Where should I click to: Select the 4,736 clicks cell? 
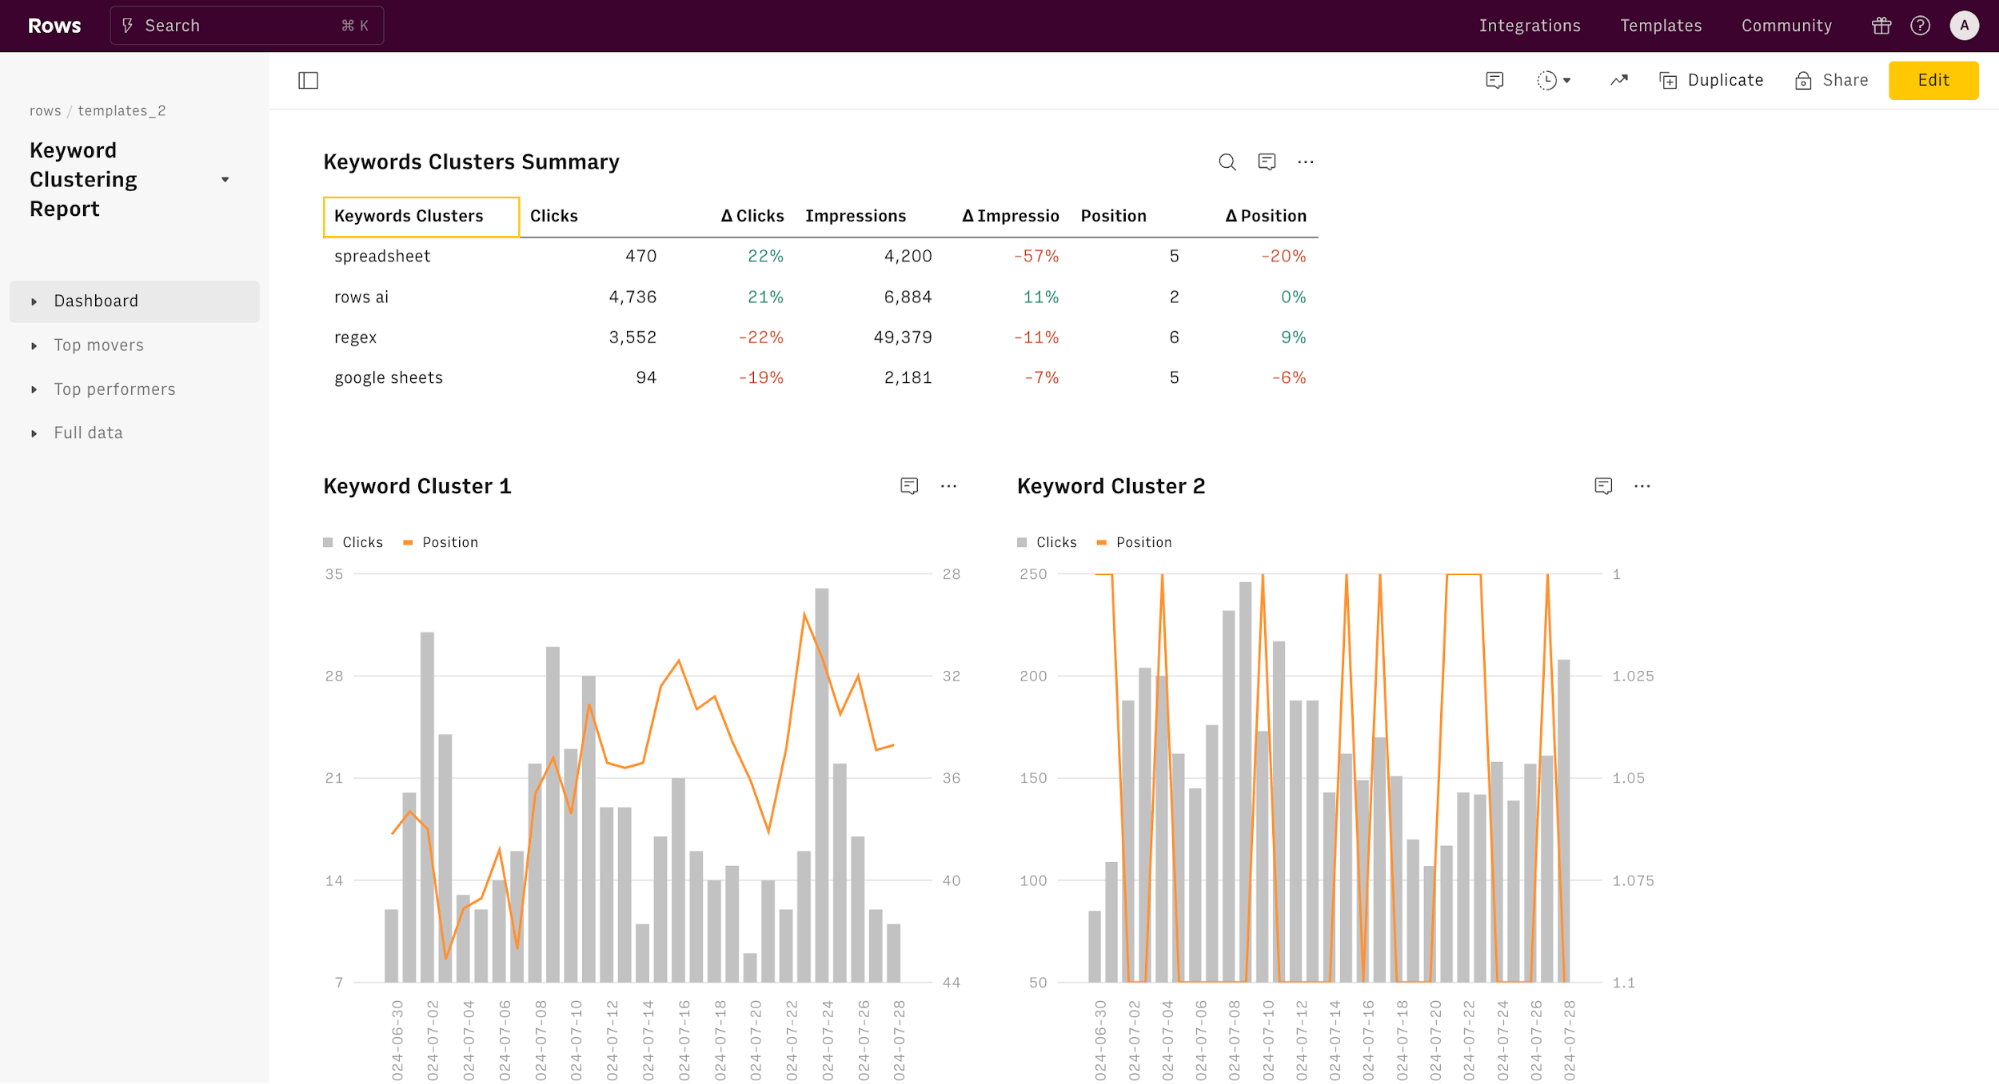coord(632,297)
